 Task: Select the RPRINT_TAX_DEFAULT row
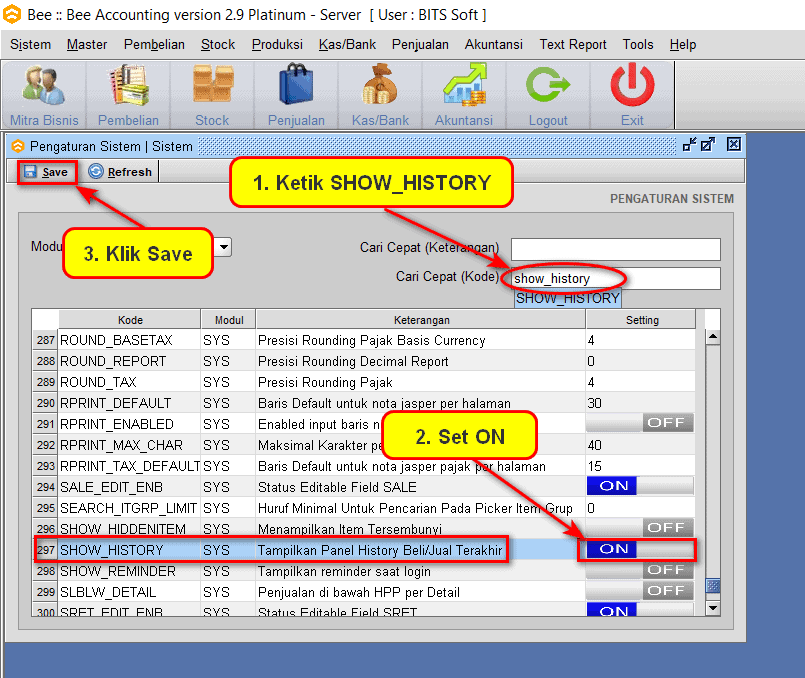364,466
